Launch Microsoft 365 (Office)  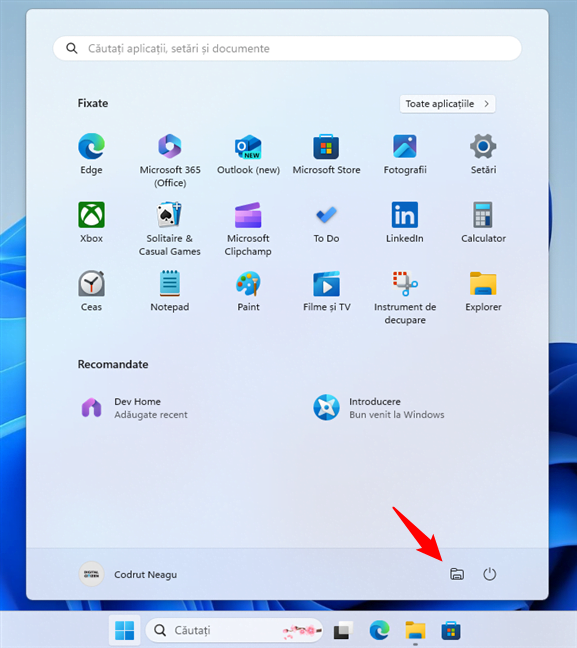tap(170, 160)
